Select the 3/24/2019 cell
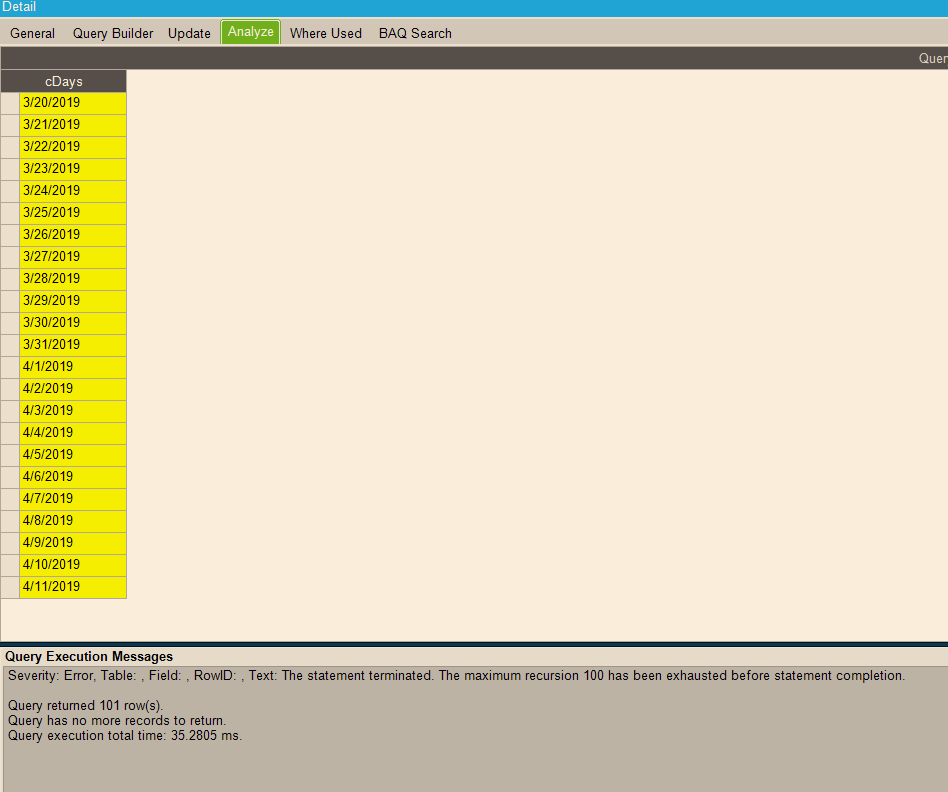 (73, 190)
